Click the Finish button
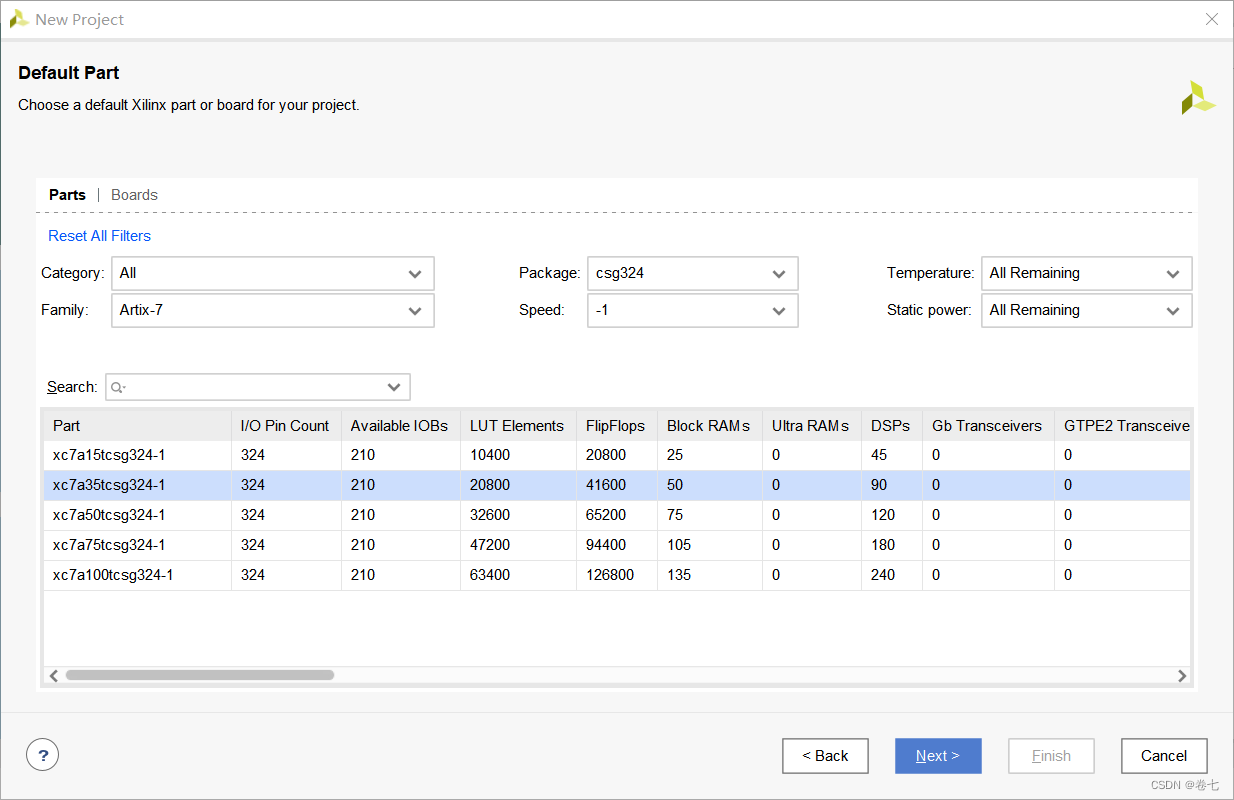The height and width of the screenshot is (800, 1234). [1051, 756]
